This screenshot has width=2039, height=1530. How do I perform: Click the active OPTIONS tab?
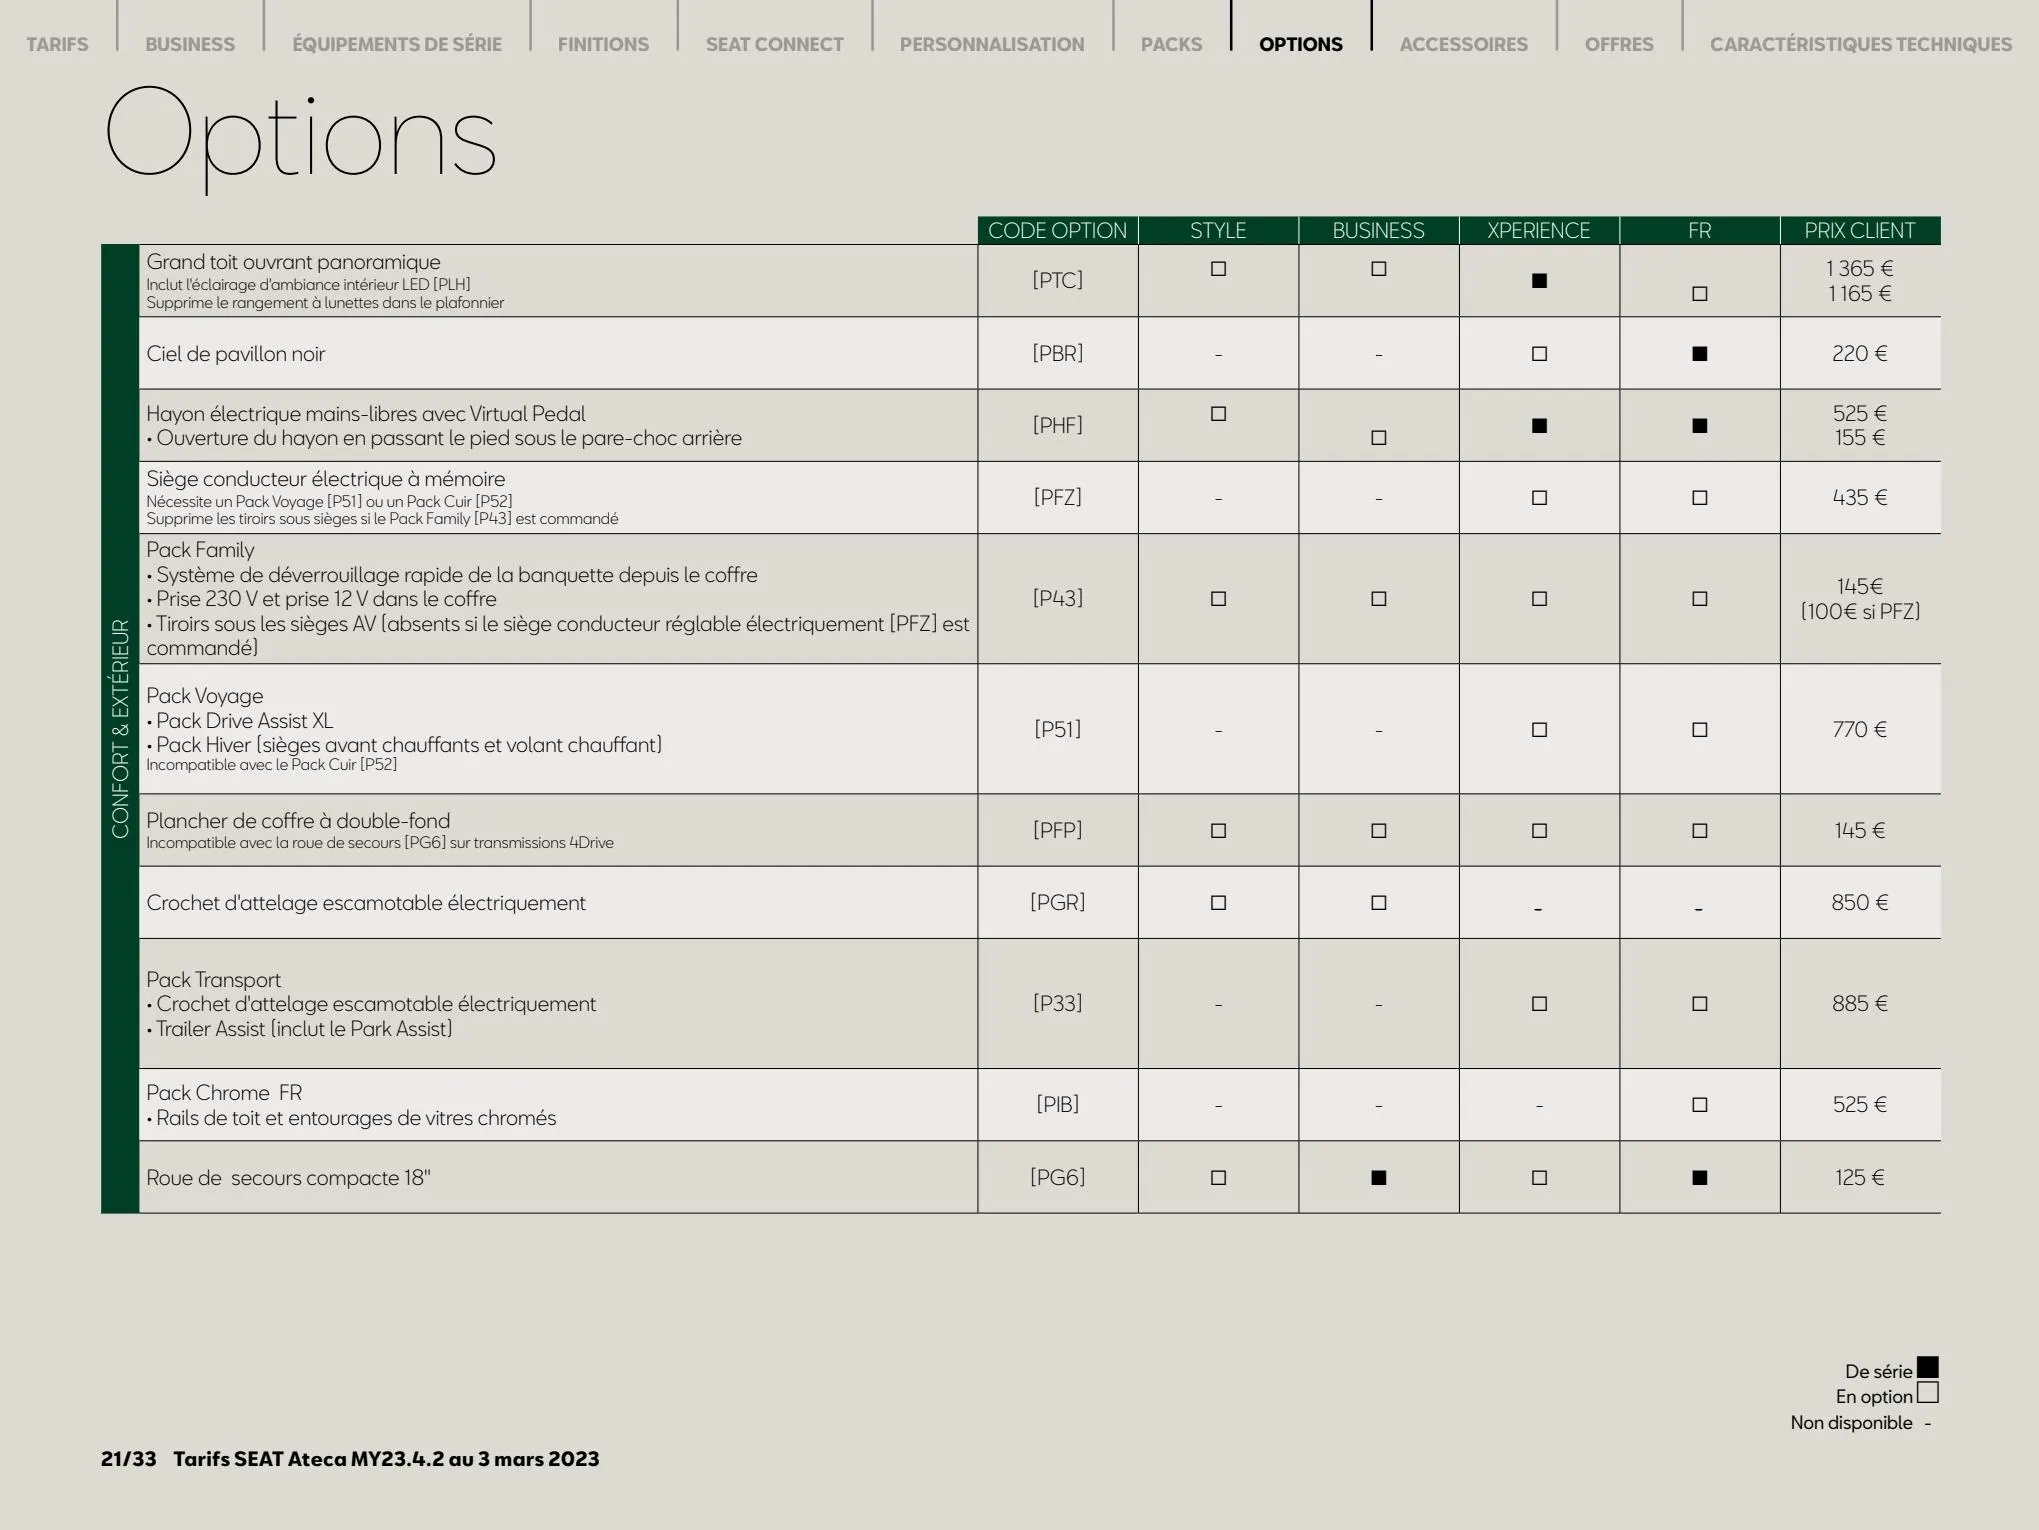(x=1301, y=44)
